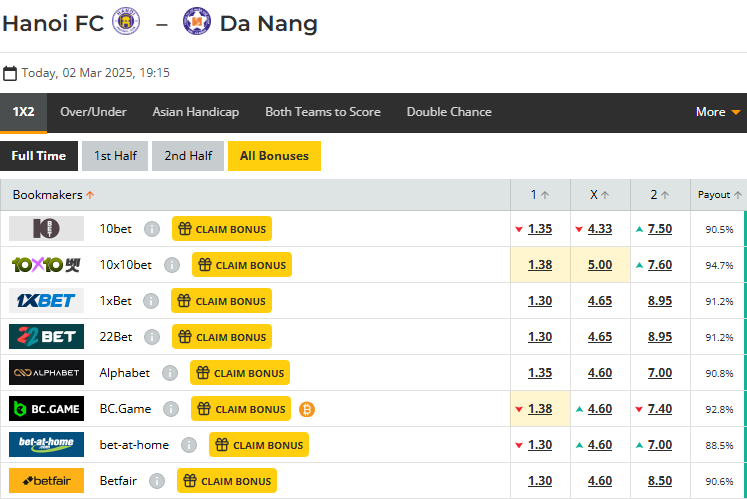
Task: Click the Betfair logo
Action: 46,481
